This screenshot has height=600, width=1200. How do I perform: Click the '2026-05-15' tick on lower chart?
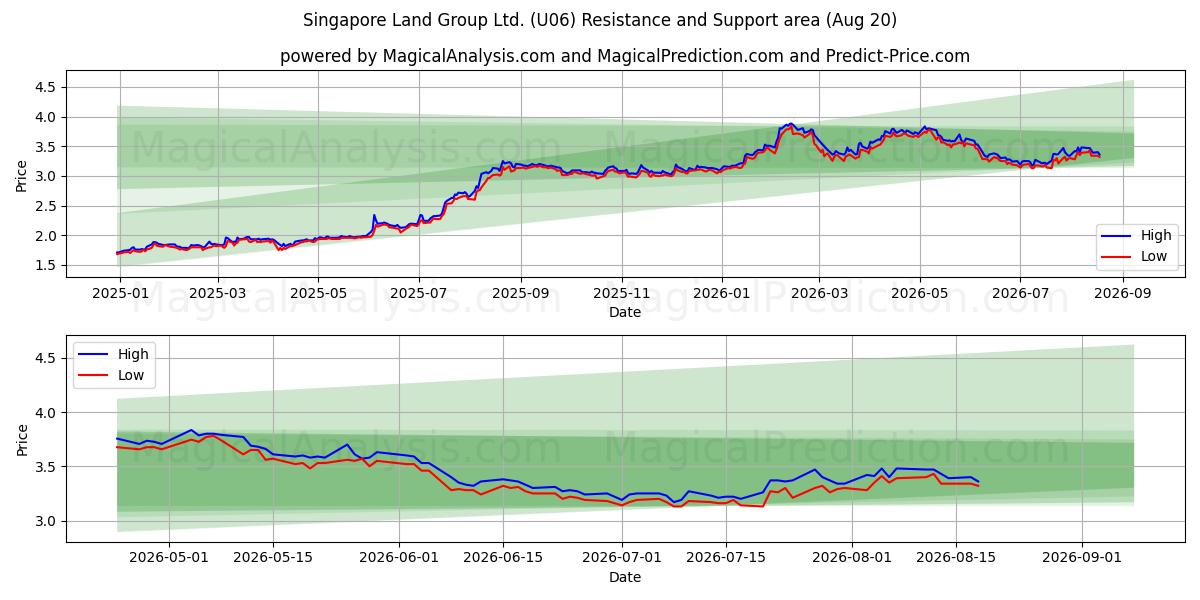(x=274, y=558)
